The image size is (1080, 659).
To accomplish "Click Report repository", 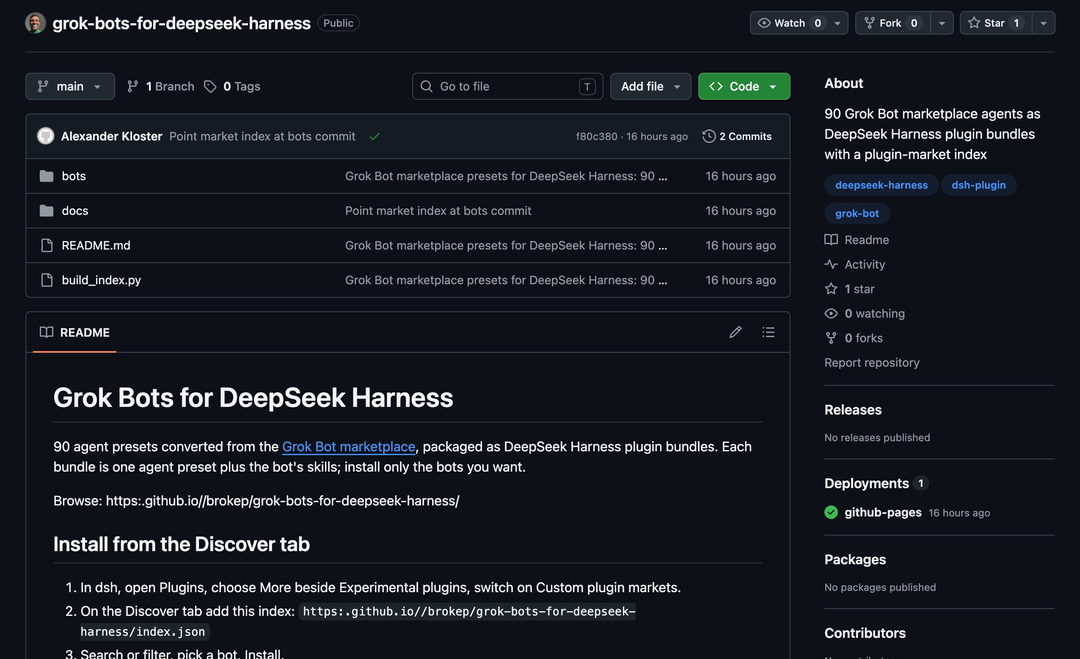I will 872,362.
